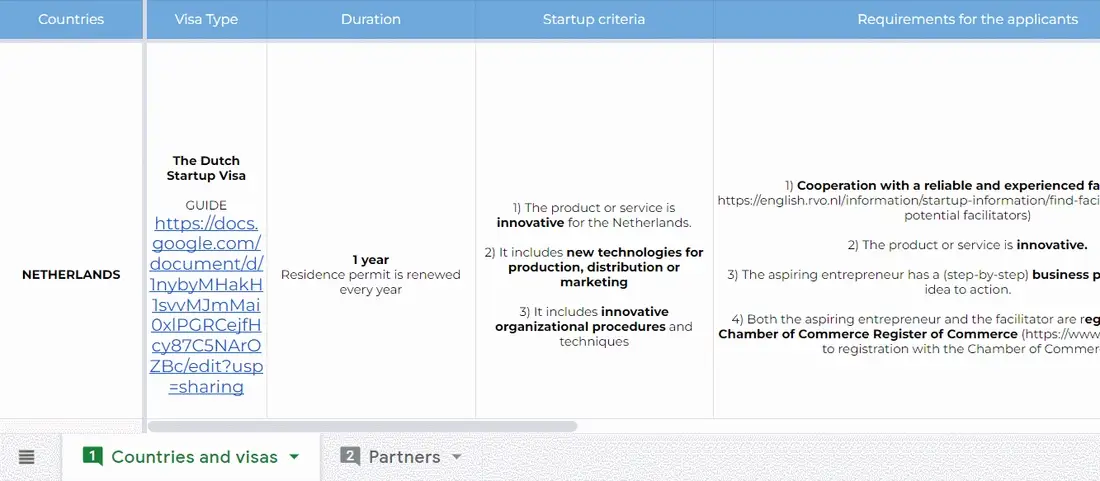Open the all sheets list icon
The image size is (1100, 481).
pyautogui.click(x=26, y=457)
